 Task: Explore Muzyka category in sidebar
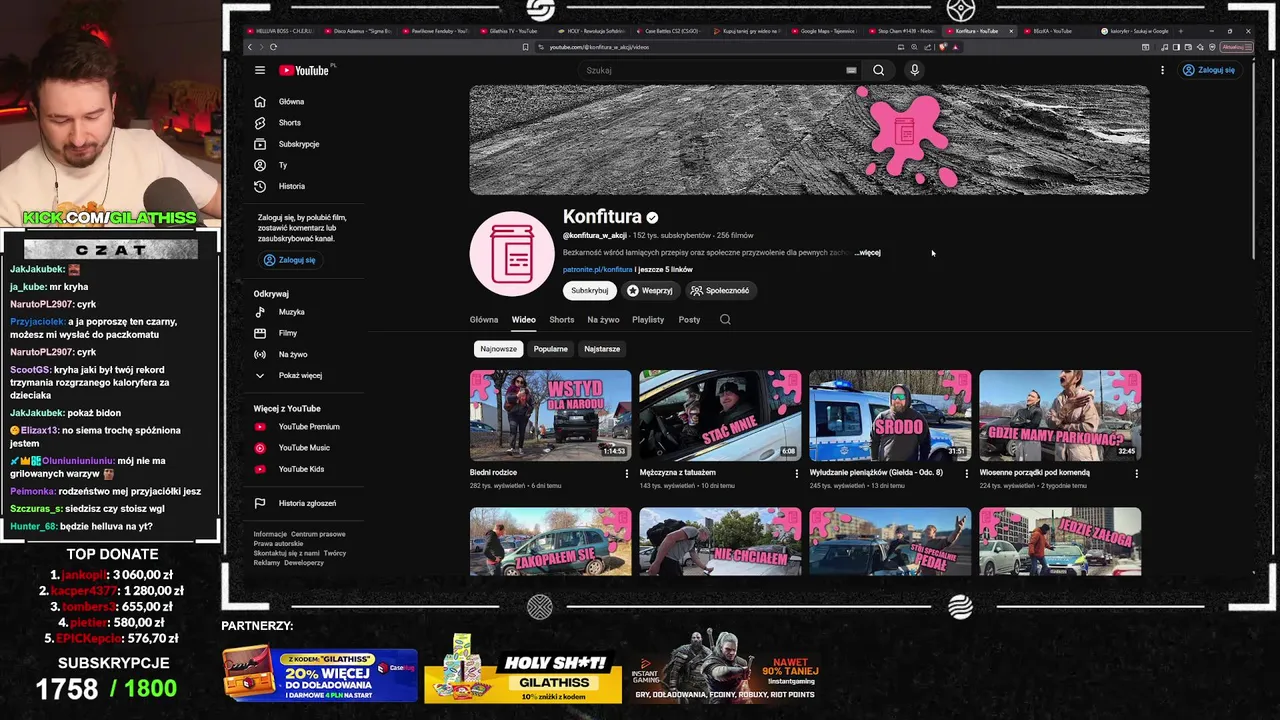tap(280, 312)
